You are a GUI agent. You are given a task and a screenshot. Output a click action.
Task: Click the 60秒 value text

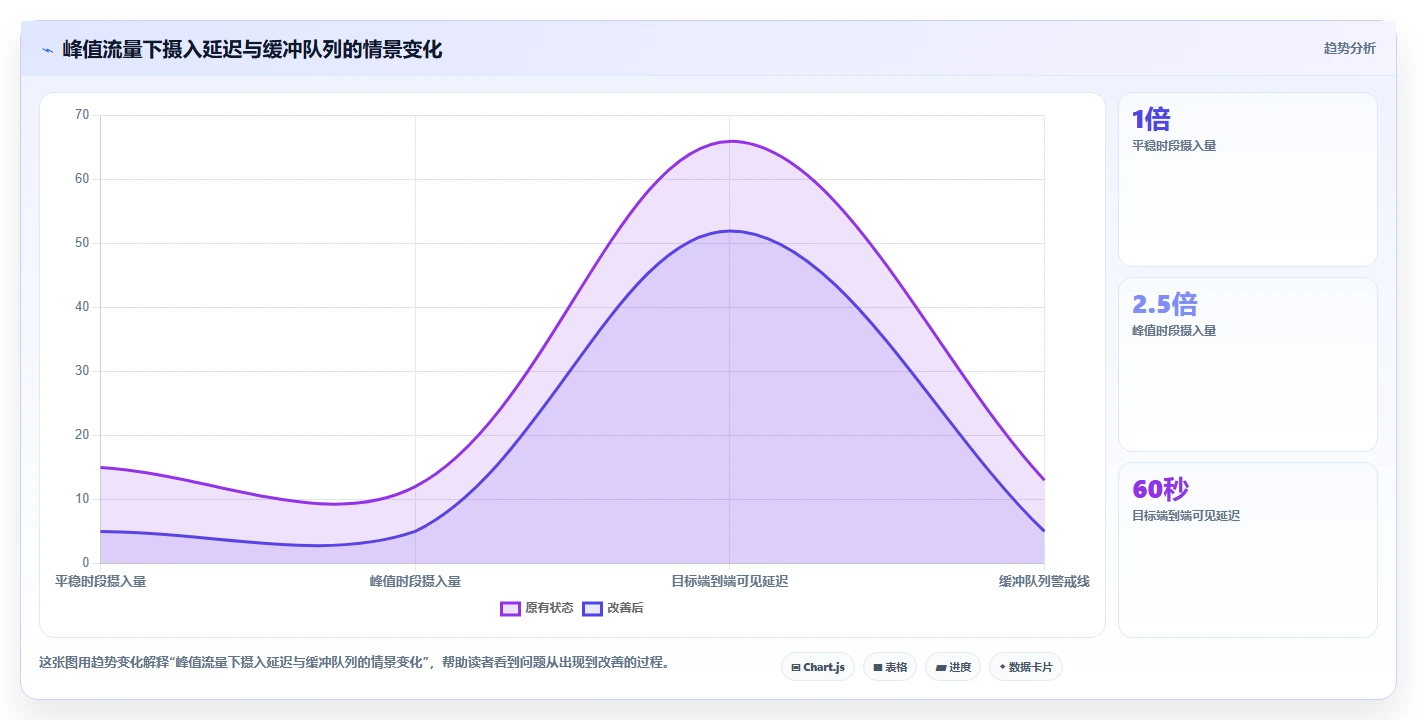pyautogui.click(x=1160, y=489)
